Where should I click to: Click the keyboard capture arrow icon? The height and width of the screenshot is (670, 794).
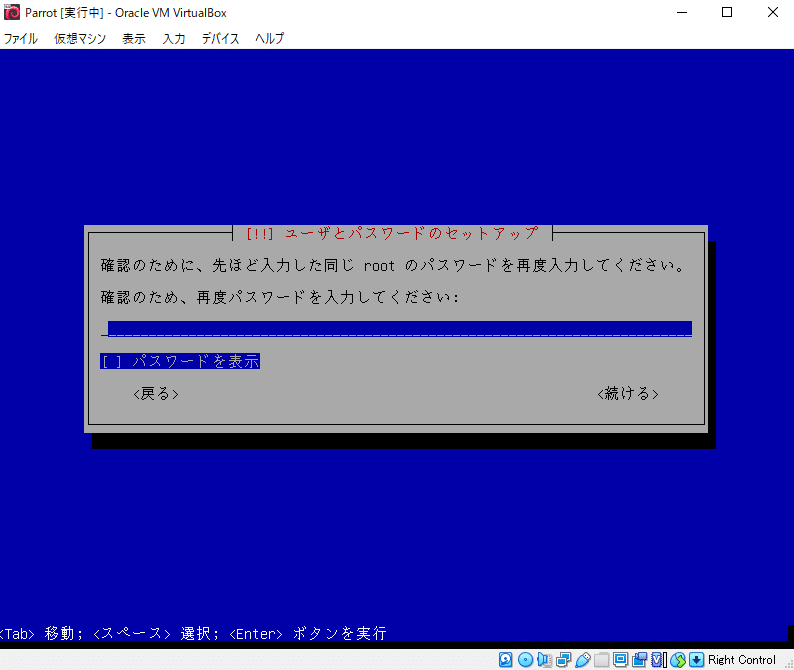[x=696, y=659]
